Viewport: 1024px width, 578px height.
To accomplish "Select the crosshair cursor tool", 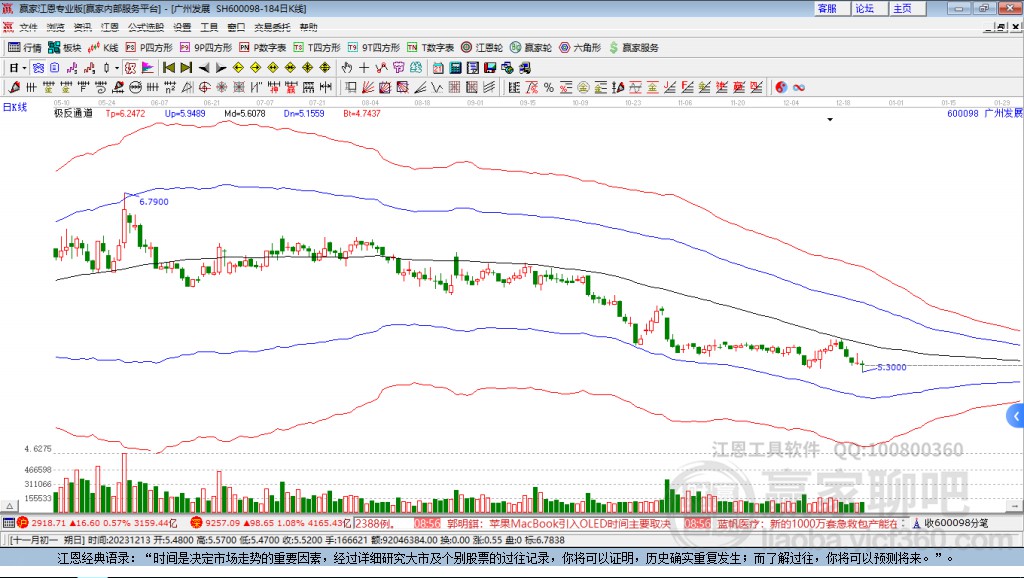I will [364, 68].
